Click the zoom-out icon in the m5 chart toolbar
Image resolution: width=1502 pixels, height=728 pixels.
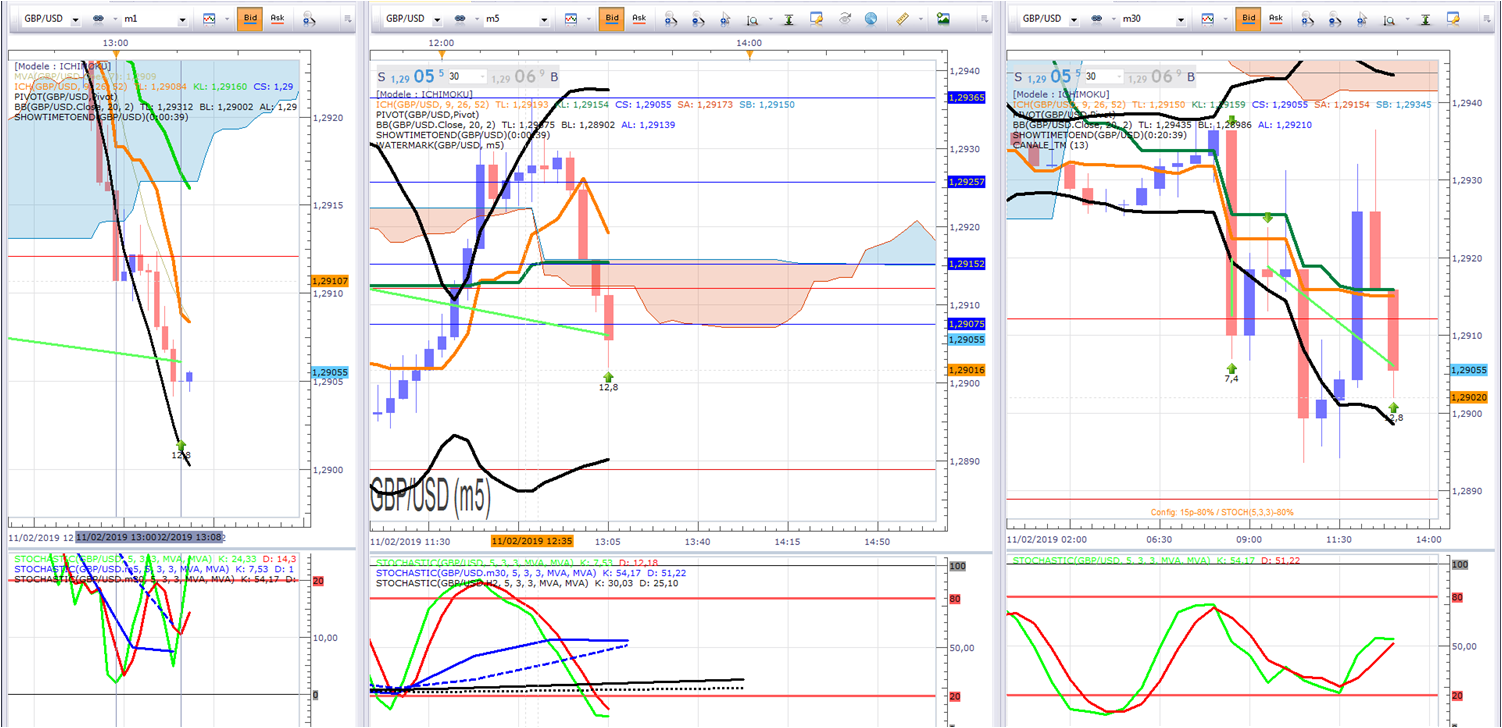tap(696, 19)
